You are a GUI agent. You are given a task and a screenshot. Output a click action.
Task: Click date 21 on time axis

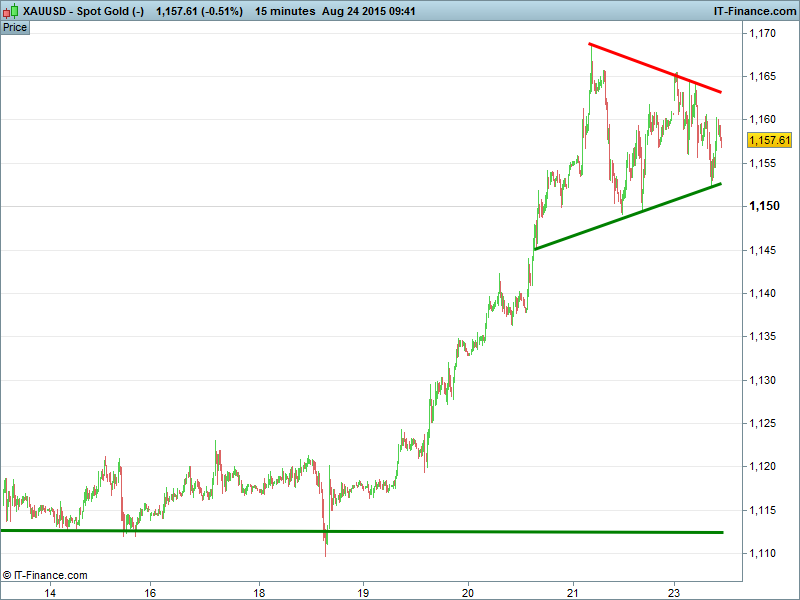tap(572, 591)
